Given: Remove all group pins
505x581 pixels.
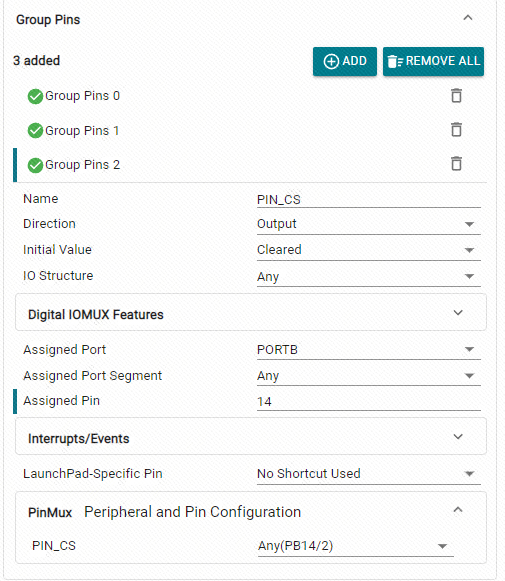Looking at the screenshot, I should coord(433,61).
